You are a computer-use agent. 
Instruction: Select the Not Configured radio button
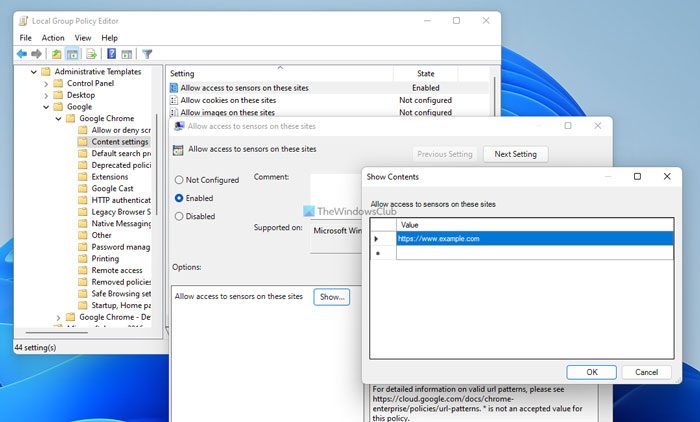179,180
